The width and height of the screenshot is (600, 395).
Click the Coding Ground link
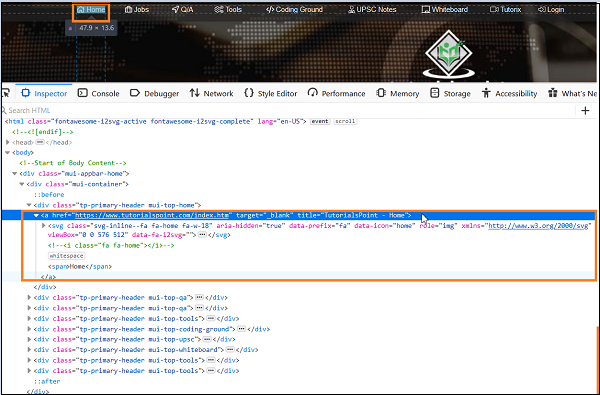294,10
